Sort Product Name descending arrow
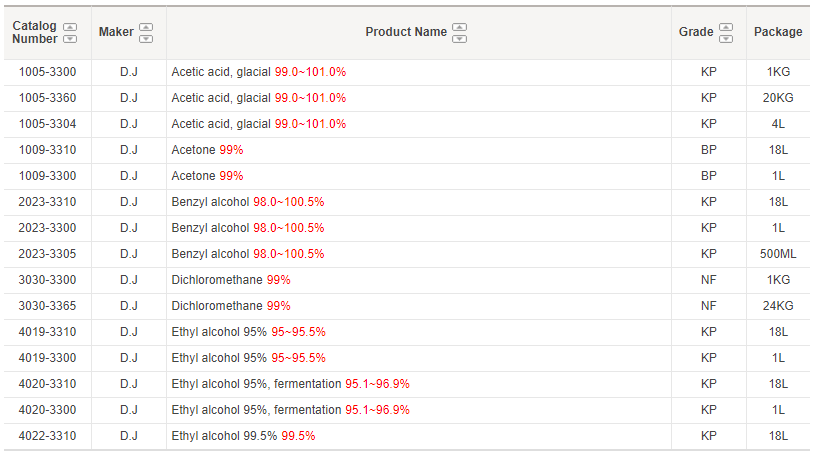Image resolution: width=815 pixels, height=455 pixels. click(x=459, y=39)
